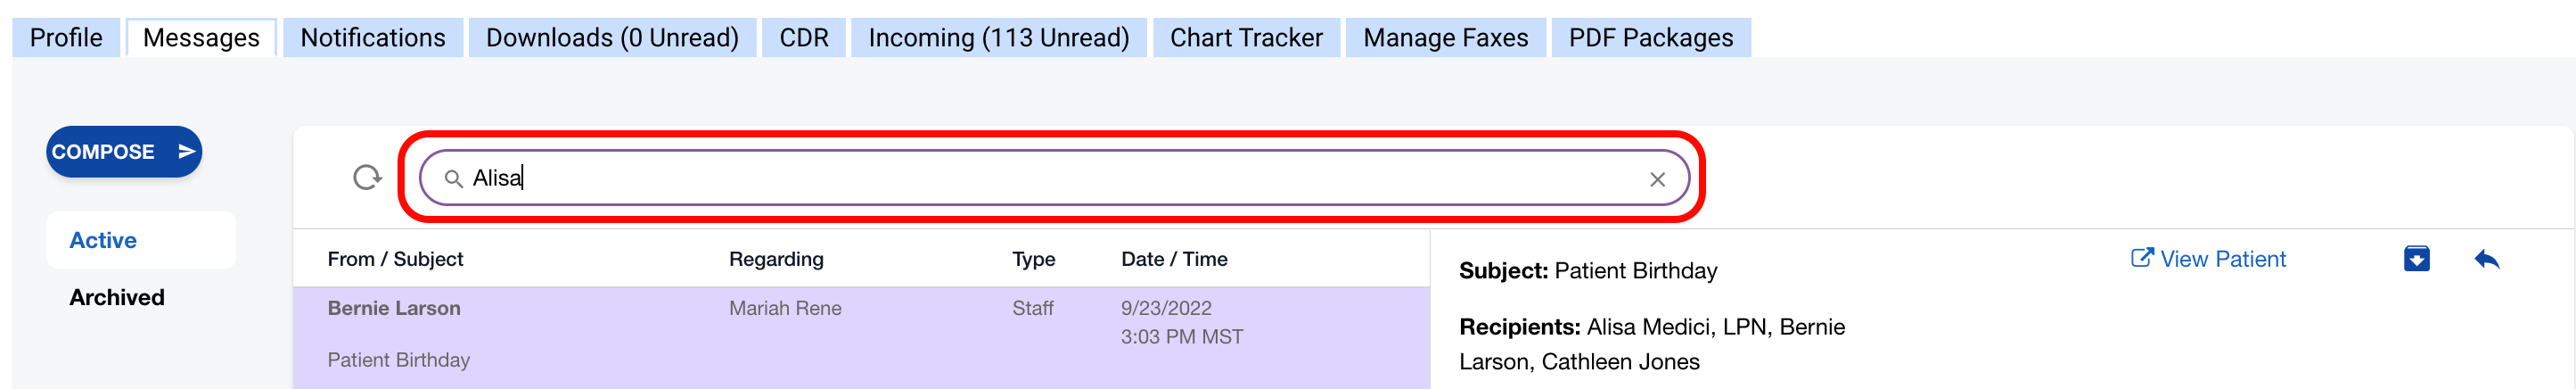Open the Notifications tab
Screen dimensions: 2576x389
[373, 38]
